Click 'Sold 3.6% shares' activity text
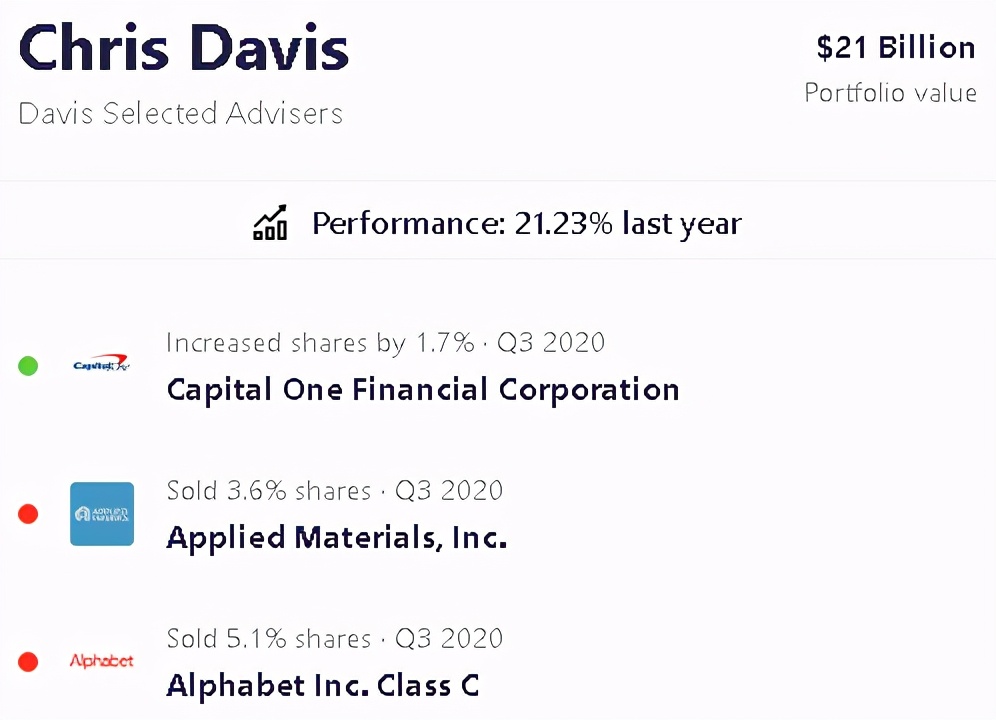996x720 pixels. pyautogui.click(x=269, y=491)
